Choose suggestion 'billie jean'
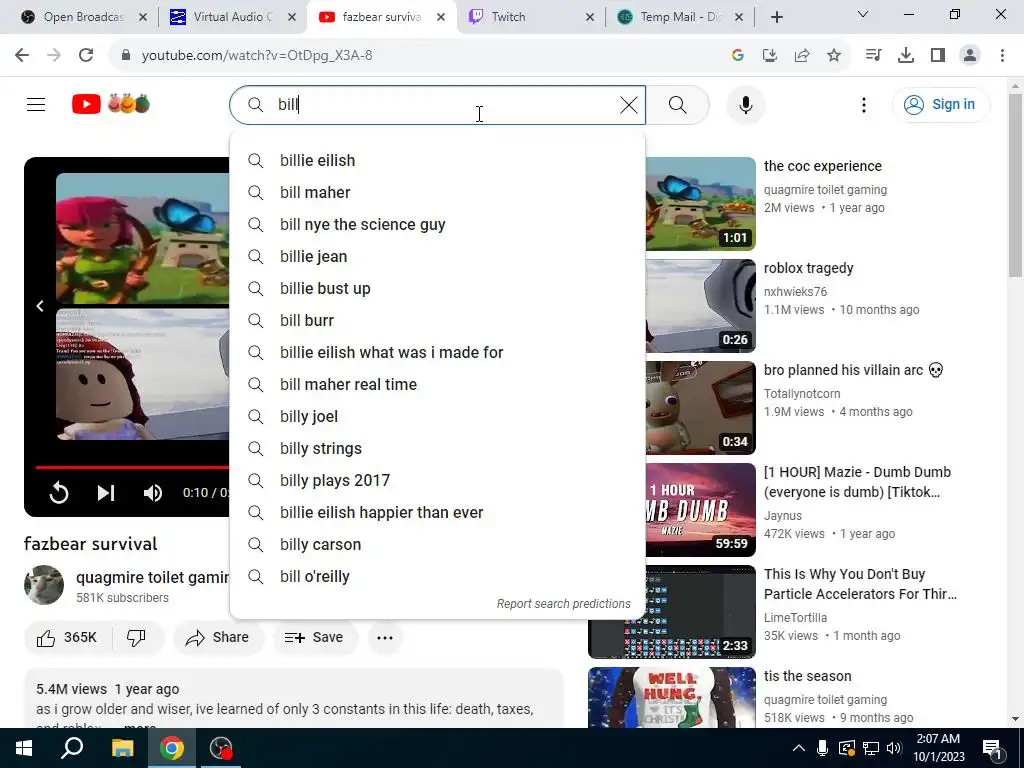The height and width of the screenshot is (768, 1024). [x=438, y=257]
